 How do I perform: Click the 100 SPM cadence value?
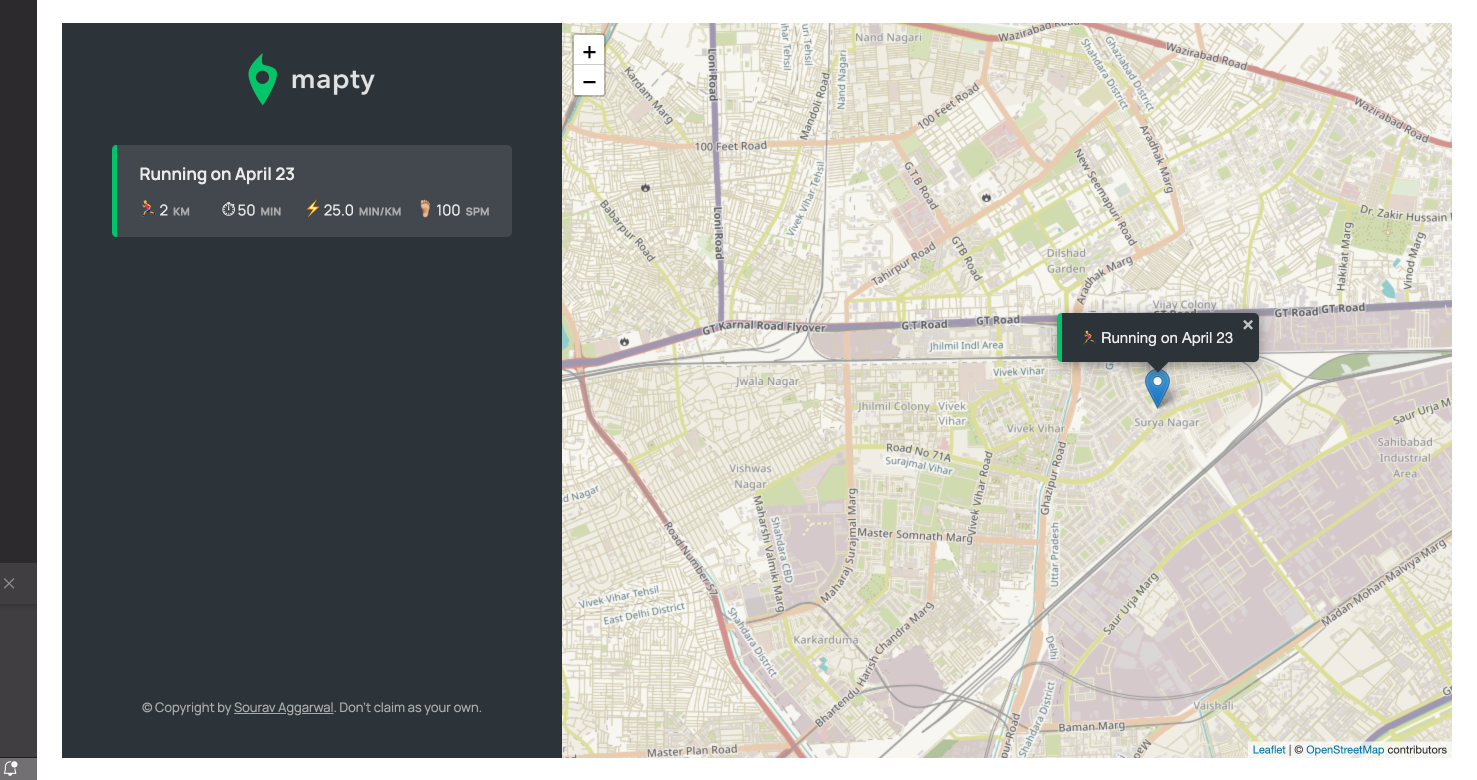pos(462,210)
